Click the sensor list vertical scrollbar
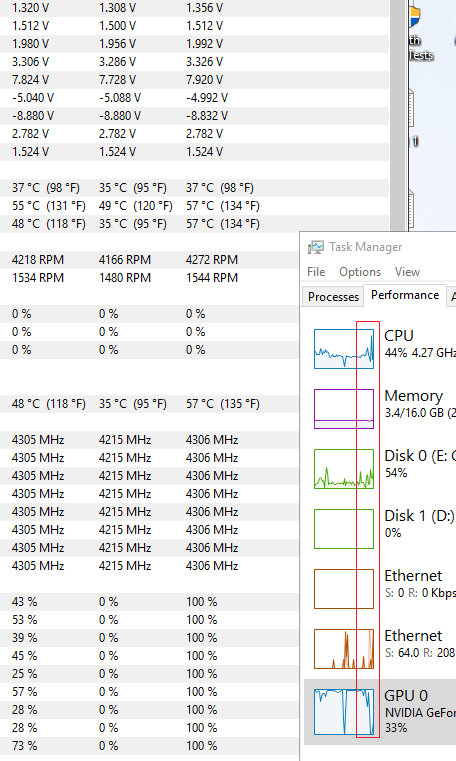This screenshot has height=761, width=456. click(398, 116)
